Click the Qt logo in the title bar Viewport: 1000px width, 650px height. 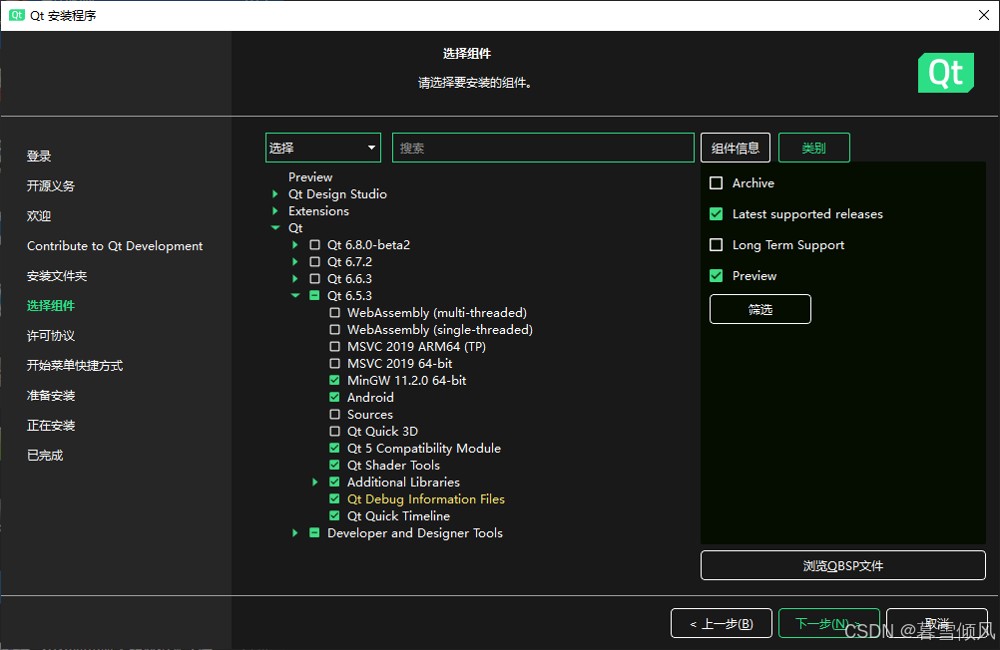coord(17,15)
